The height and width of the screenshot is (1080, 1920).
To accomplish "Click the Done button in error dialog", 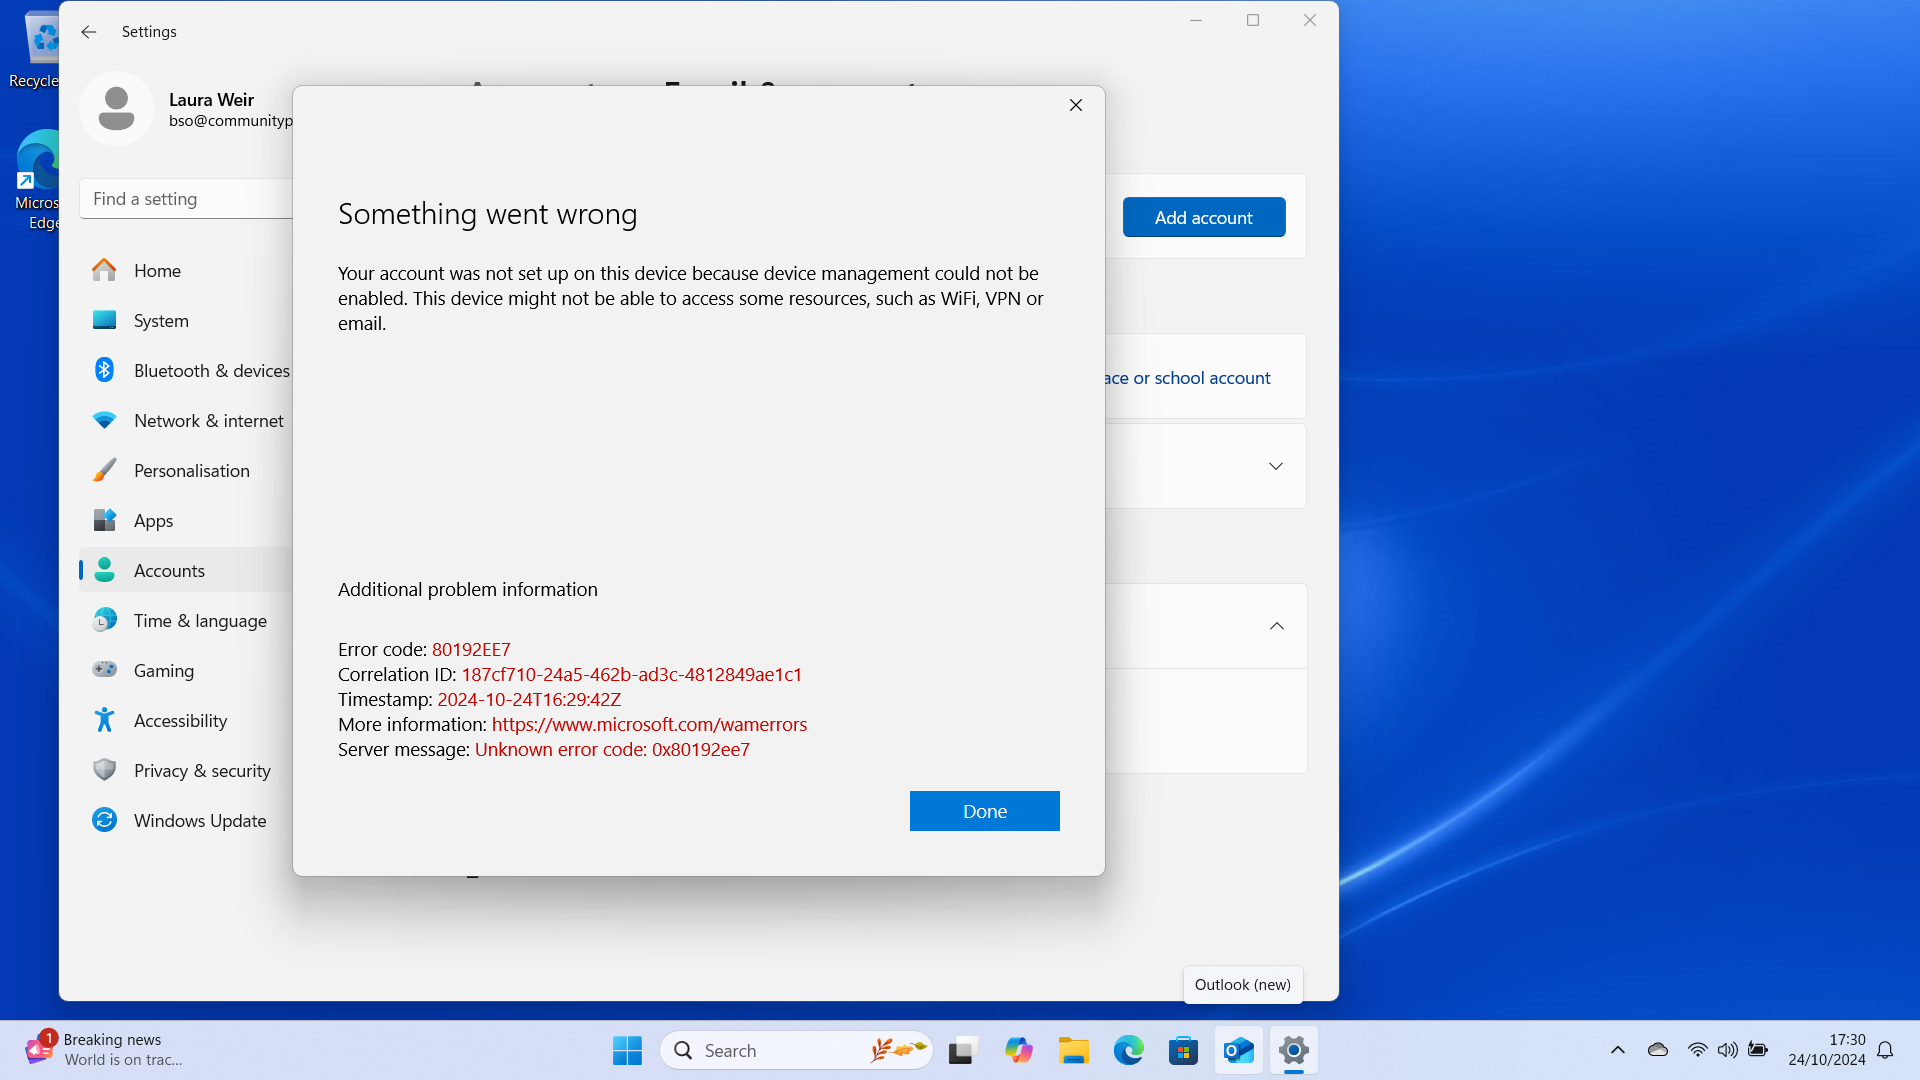I will pyautogui.click(x=984, y=811).
